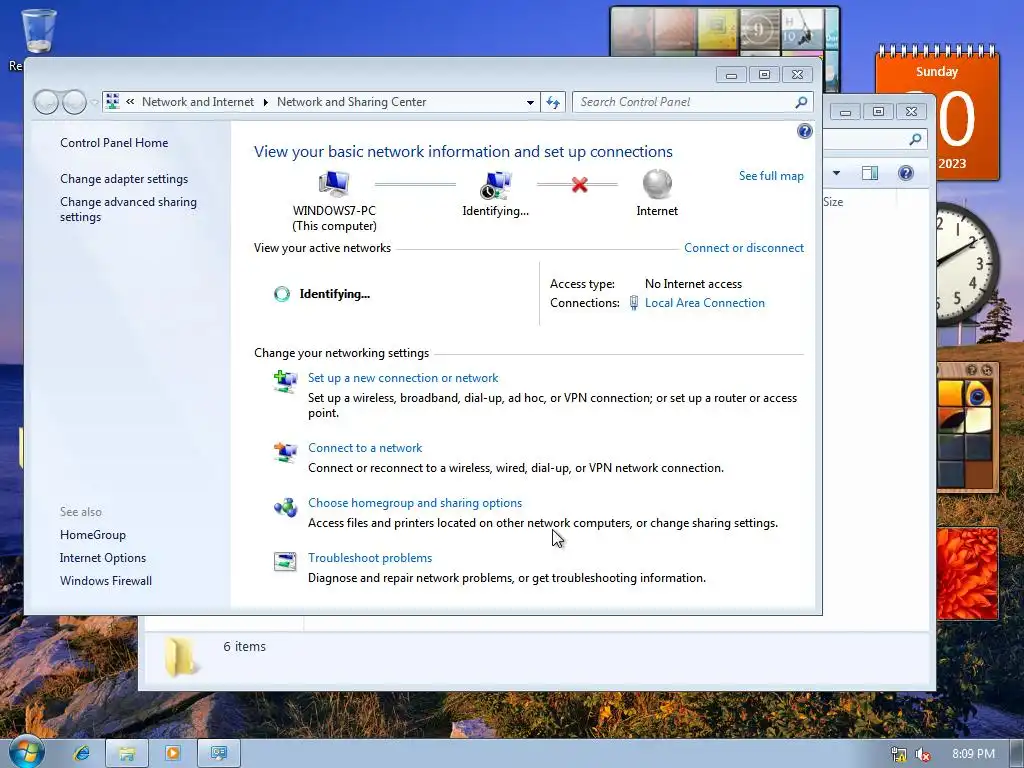Click the muted volume tray icon
This screenshot has height=768, width=1024.
(923, 755)
